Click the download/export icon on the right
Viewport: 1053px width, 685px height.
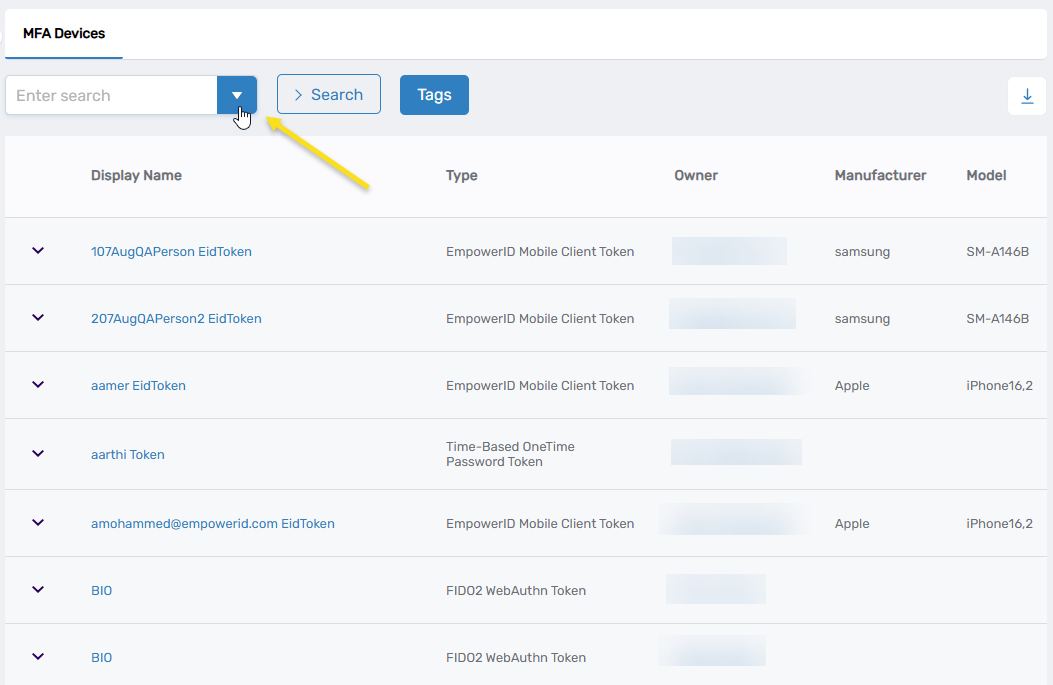pyautogui.click(x=1027, y=95)
